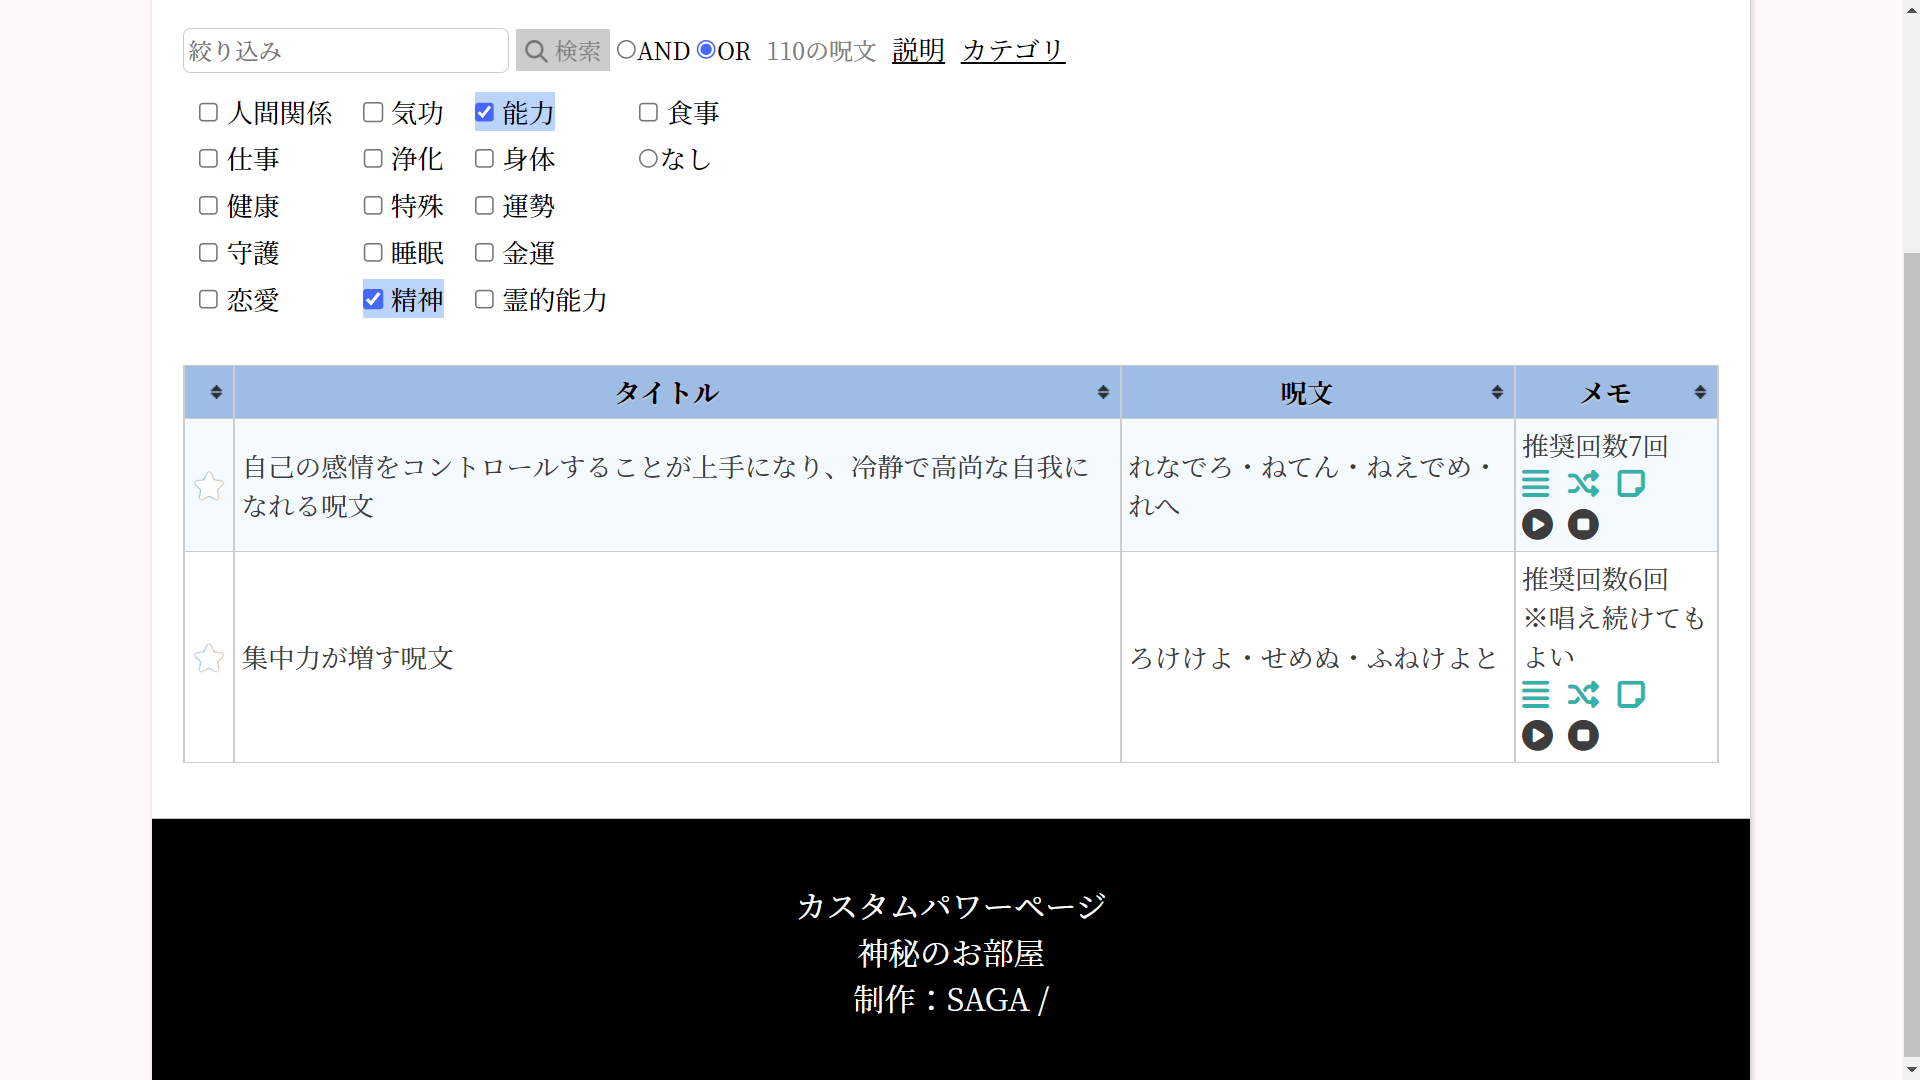The width and height of the screenshot is (1920, 1080).
Task: Check the 人間関係 checkbox
Action: coord(208,112)
